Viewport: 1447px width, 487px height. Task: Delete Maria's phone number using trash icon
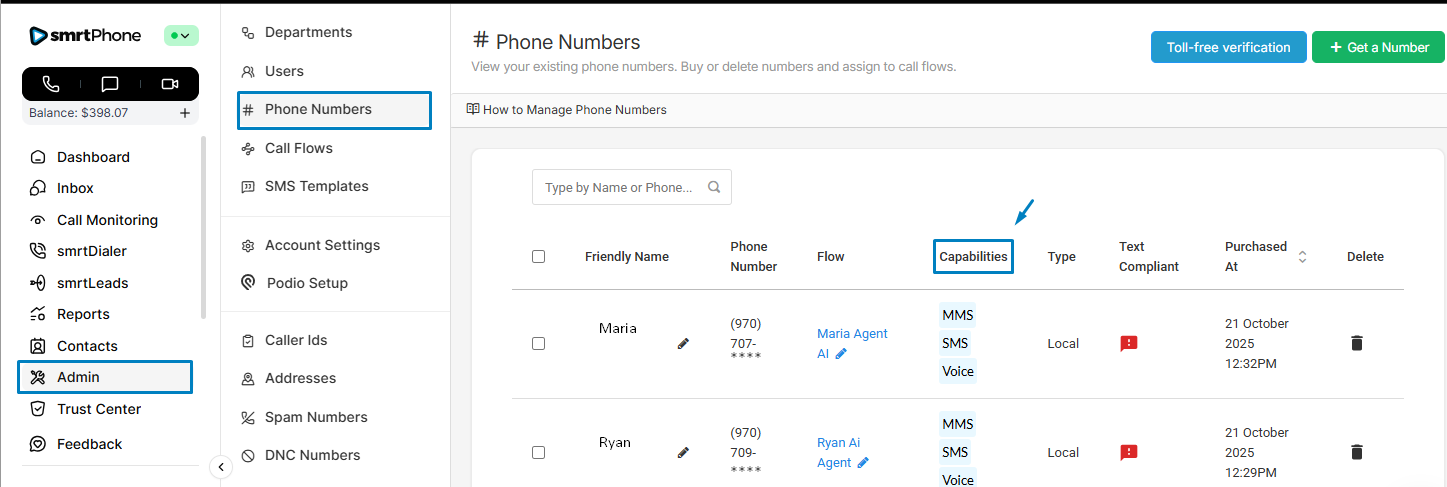coord(1356,343)
